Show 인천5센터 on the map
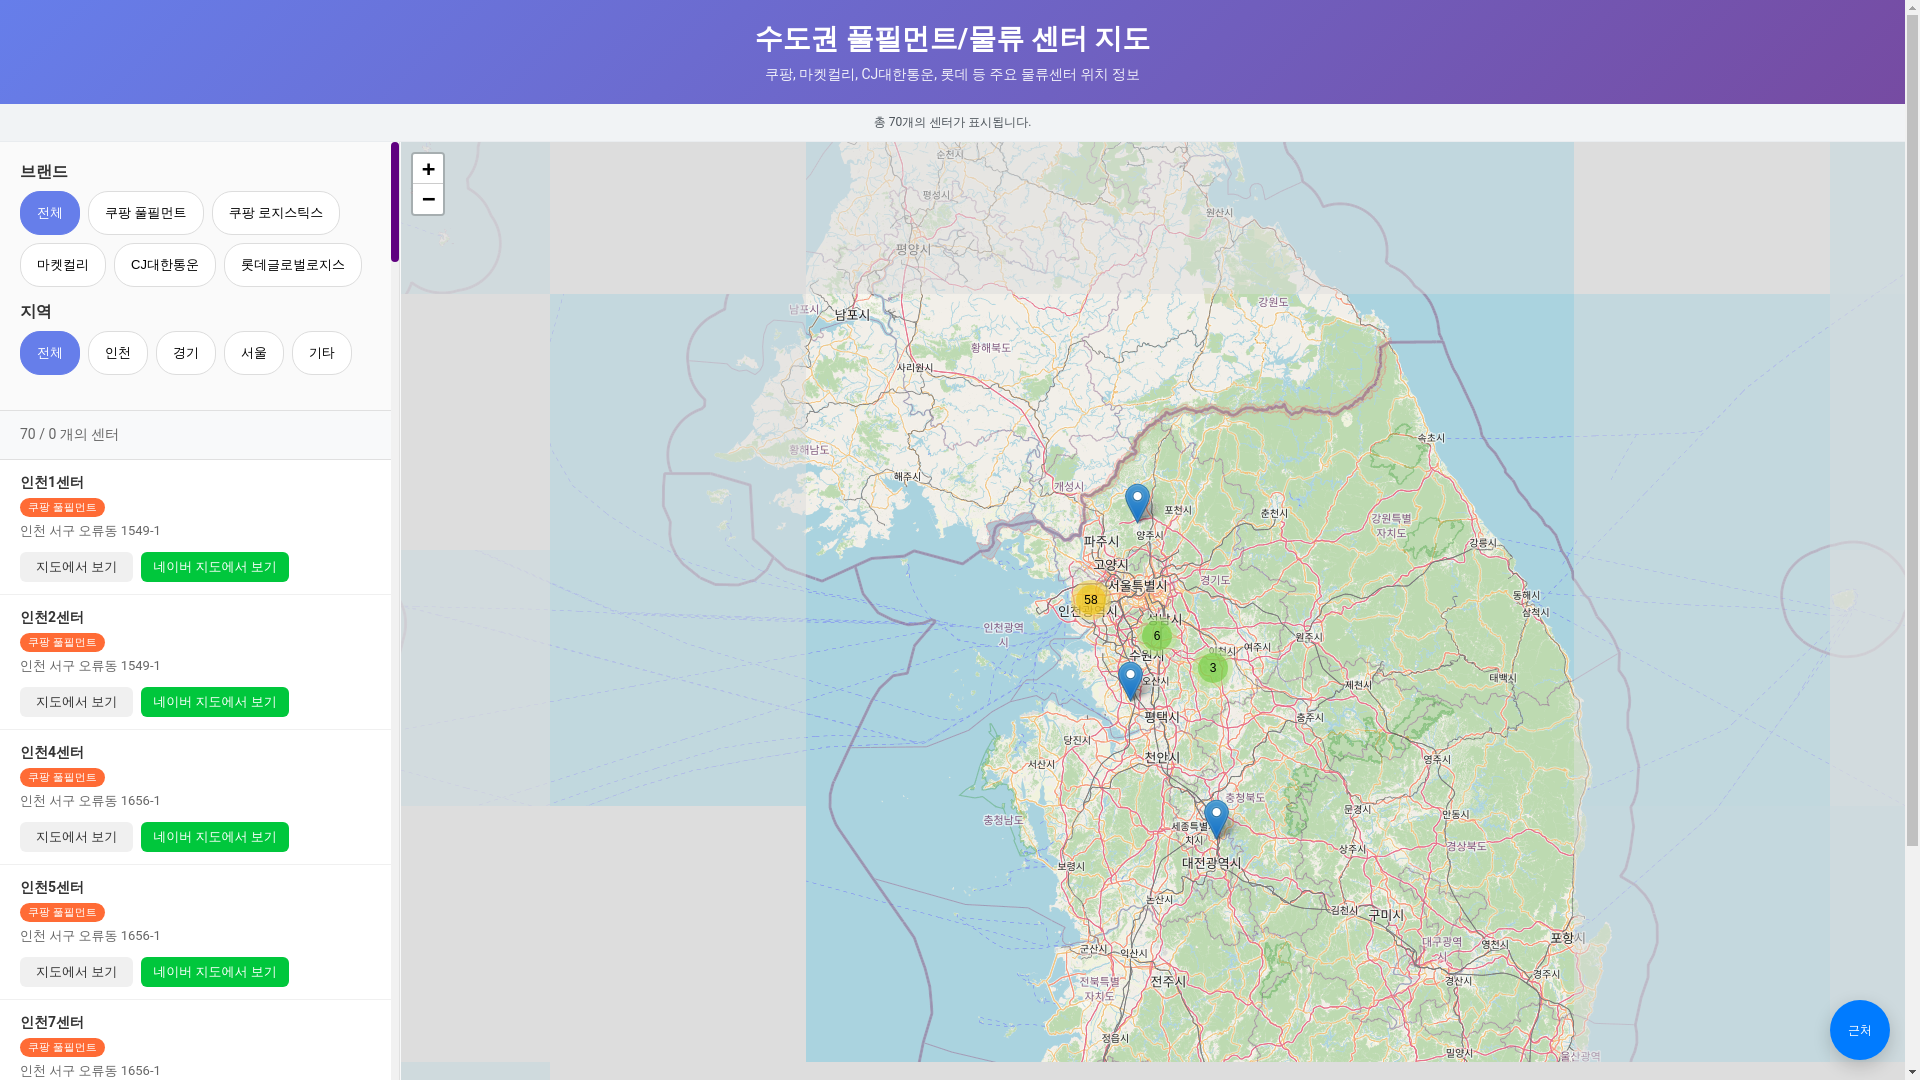 [x=76, y=972]
